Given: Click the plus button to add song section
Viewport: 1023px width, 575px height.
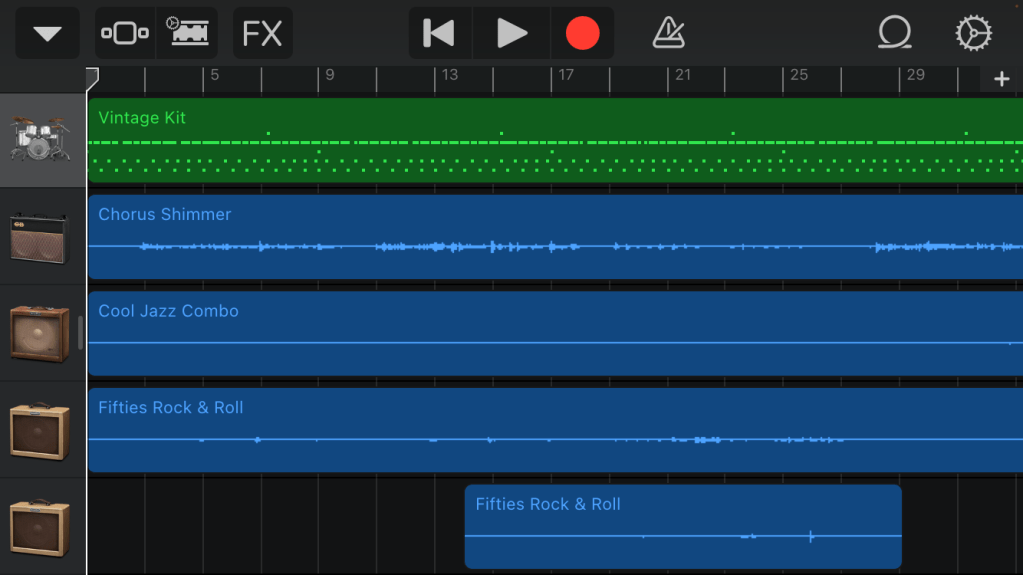Looking at the screenshot, I should coord(1001,80).
